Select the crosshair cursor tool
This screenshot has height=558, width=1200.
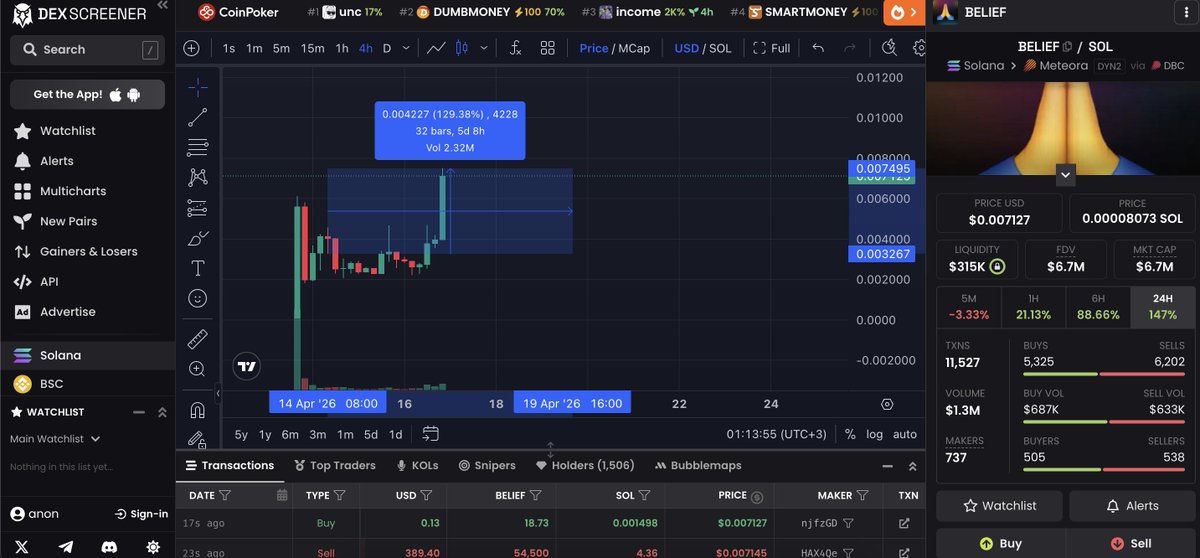click(197, 87)
